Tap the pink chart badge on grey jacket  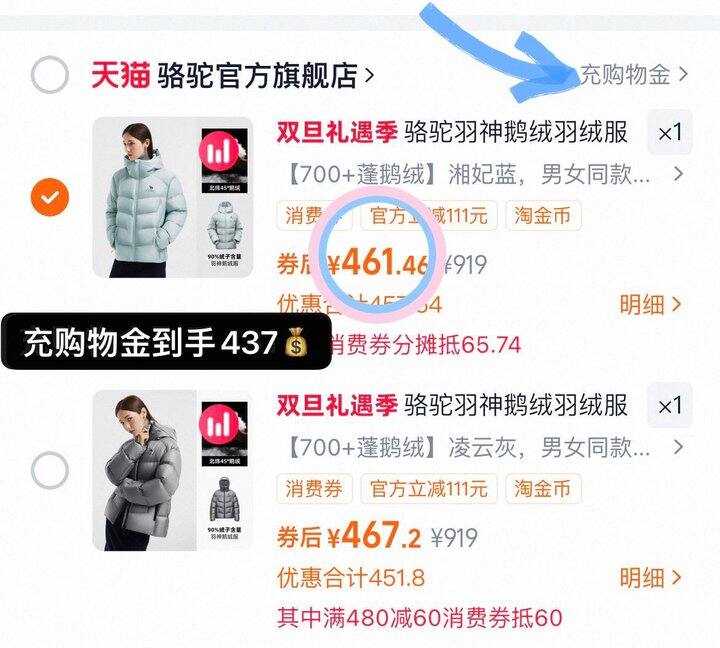coord(219,424)
